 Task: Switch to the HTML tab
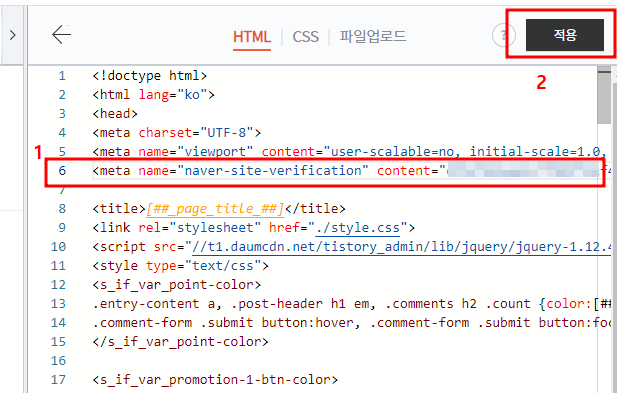252,37
